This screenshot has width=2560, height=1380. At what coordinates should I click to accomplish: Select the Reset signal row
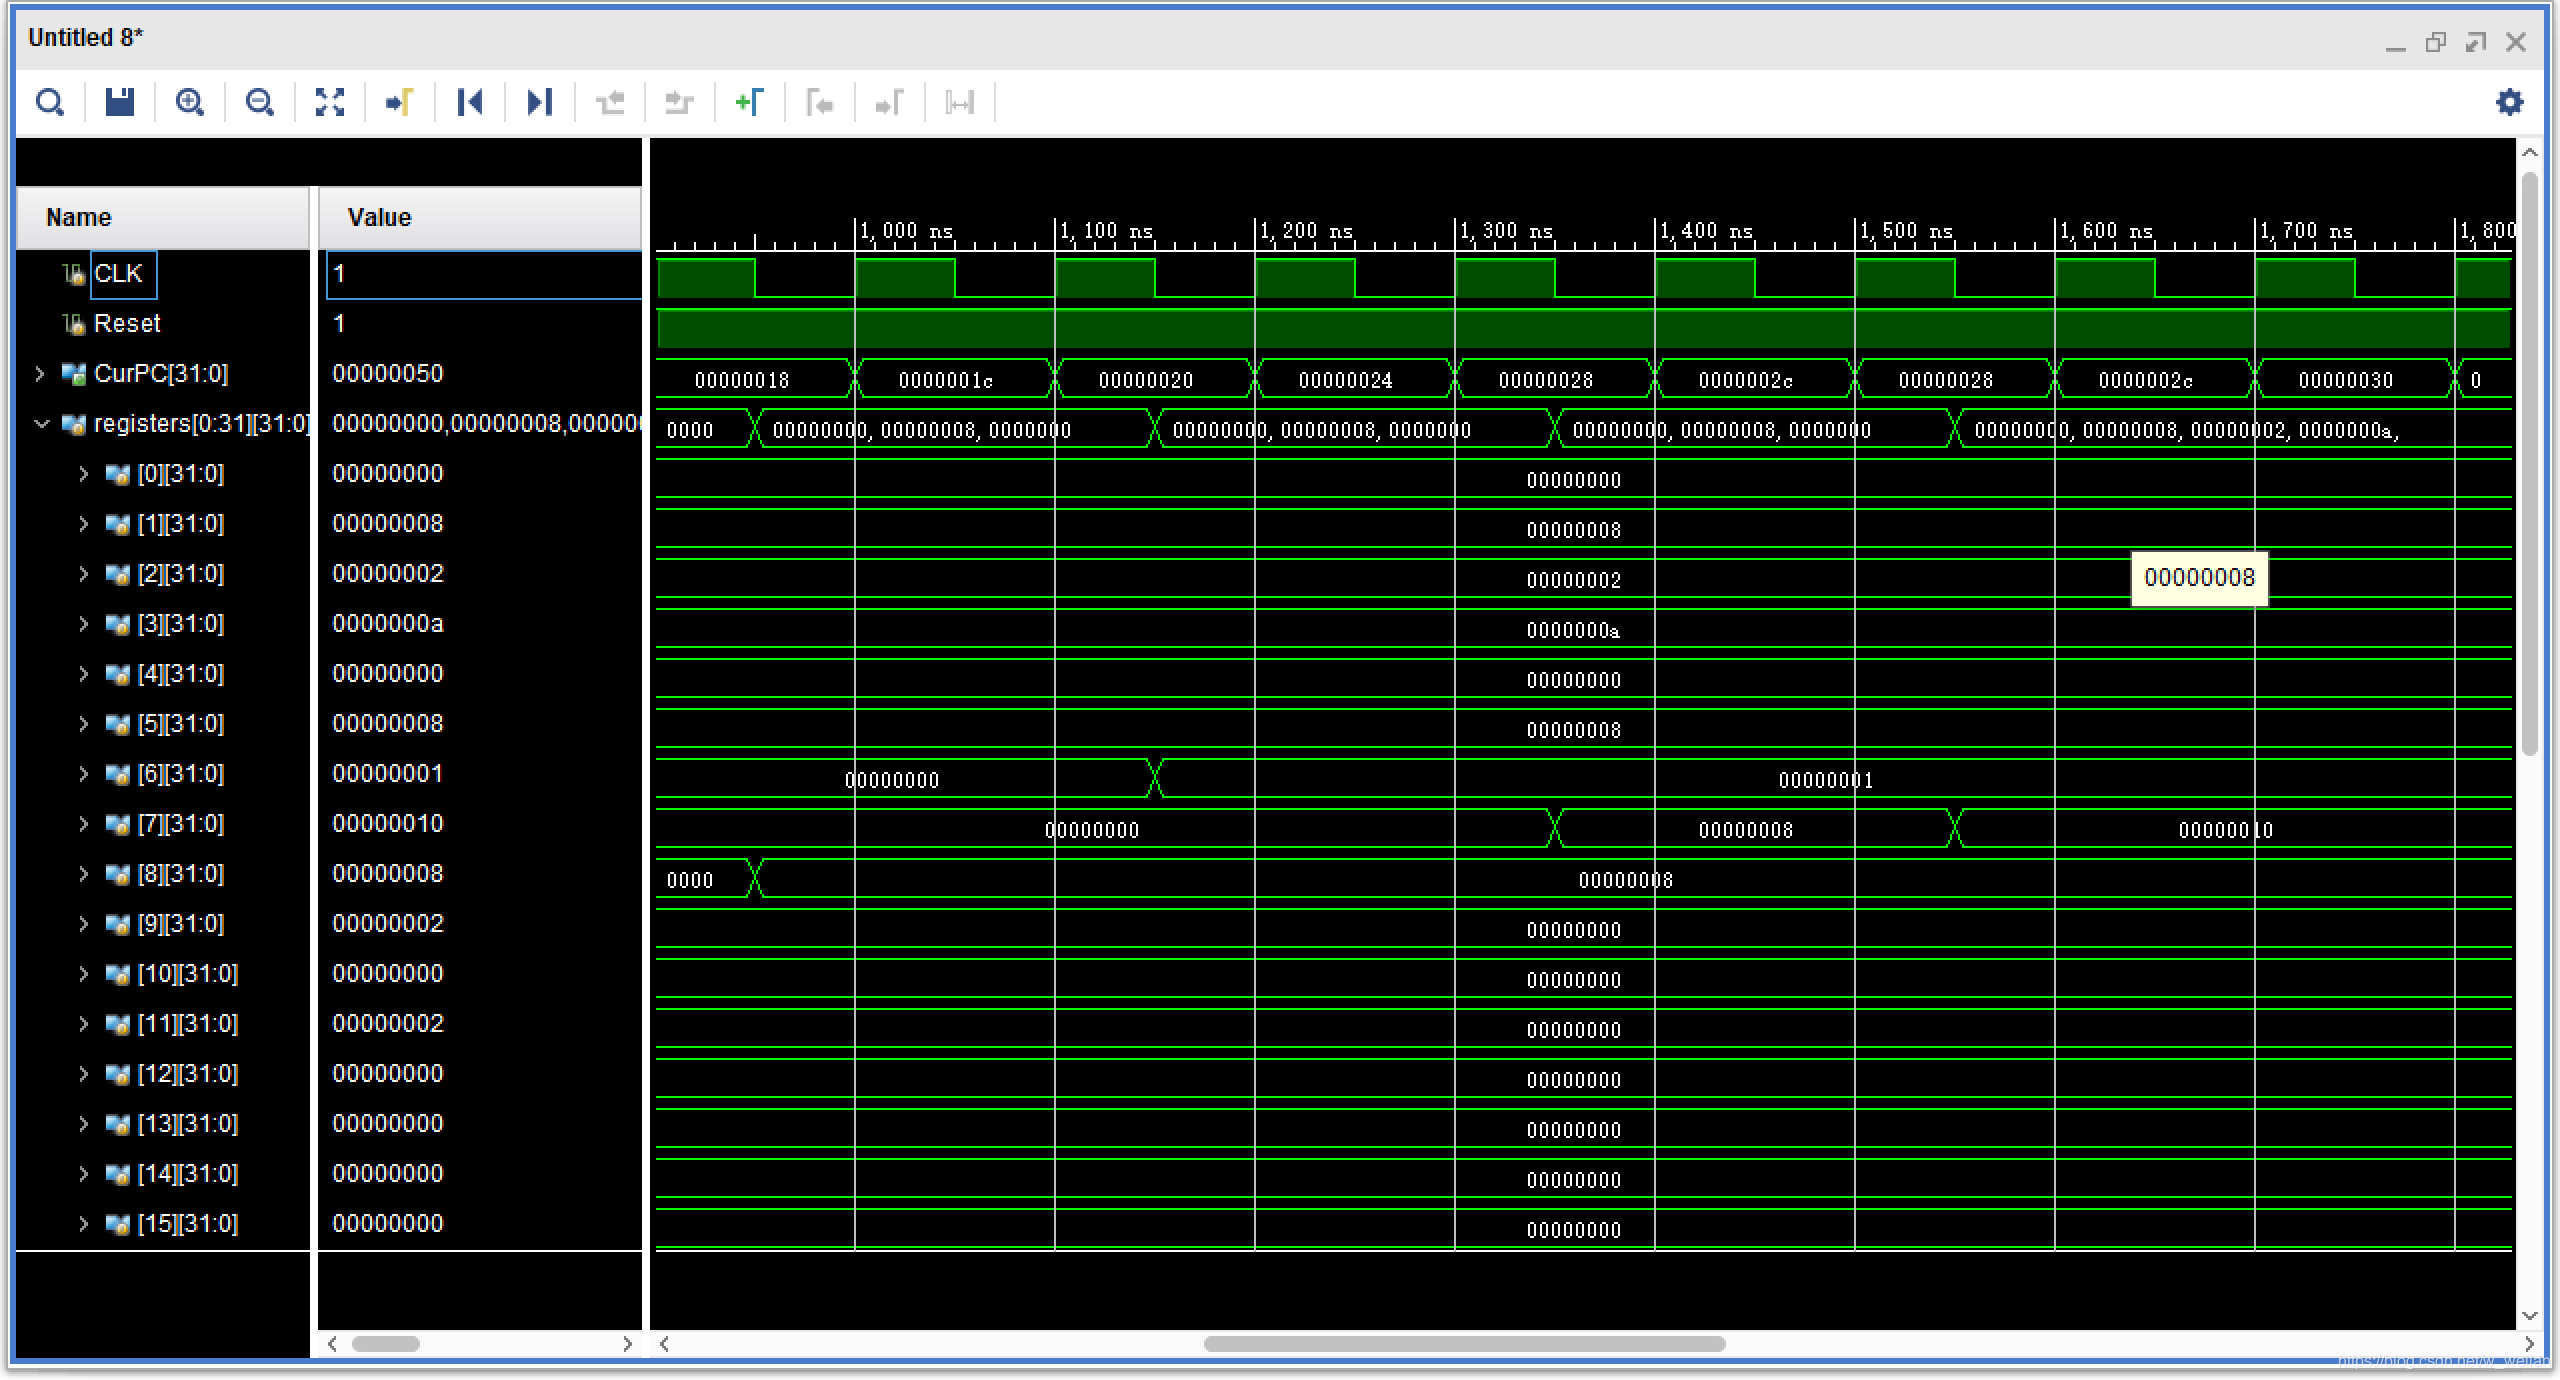click(x=127, y=324)
